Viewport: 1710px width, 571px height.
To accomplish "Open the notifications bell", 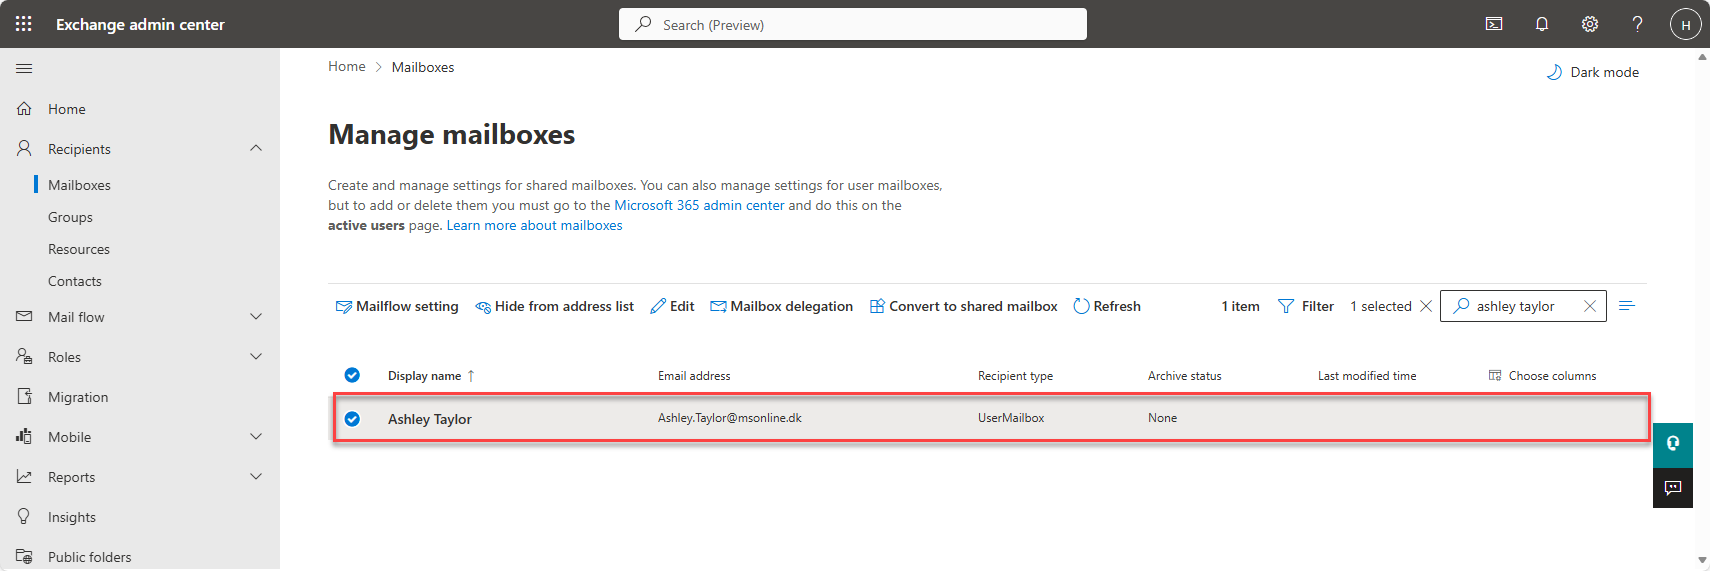I will 1542,24.
